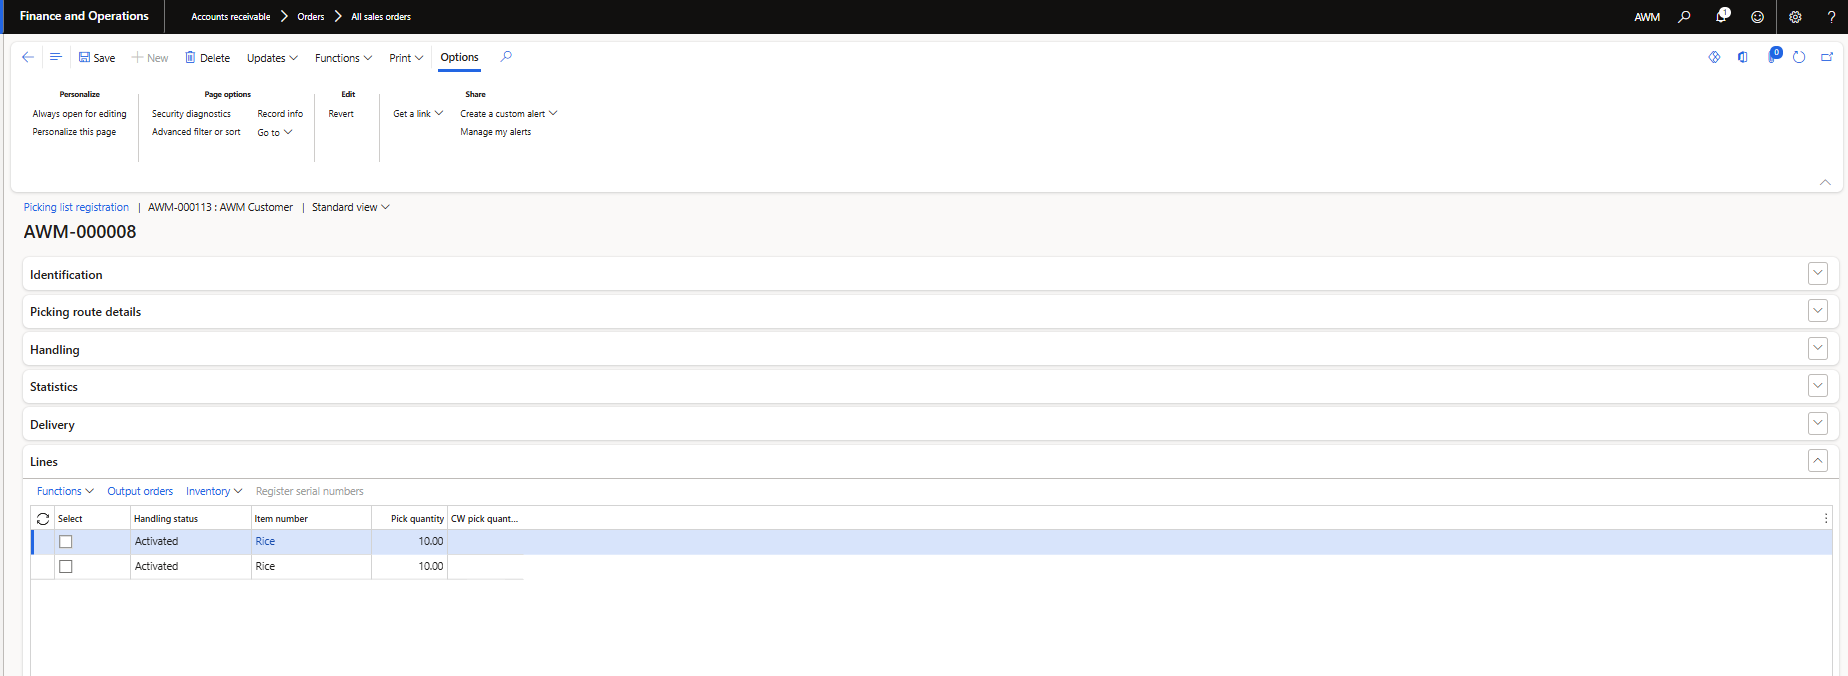Open the Inventory menu in Lines
The width and height of the screenshot is (1848, 676).
pyautogui.click(x=214, y=492)
